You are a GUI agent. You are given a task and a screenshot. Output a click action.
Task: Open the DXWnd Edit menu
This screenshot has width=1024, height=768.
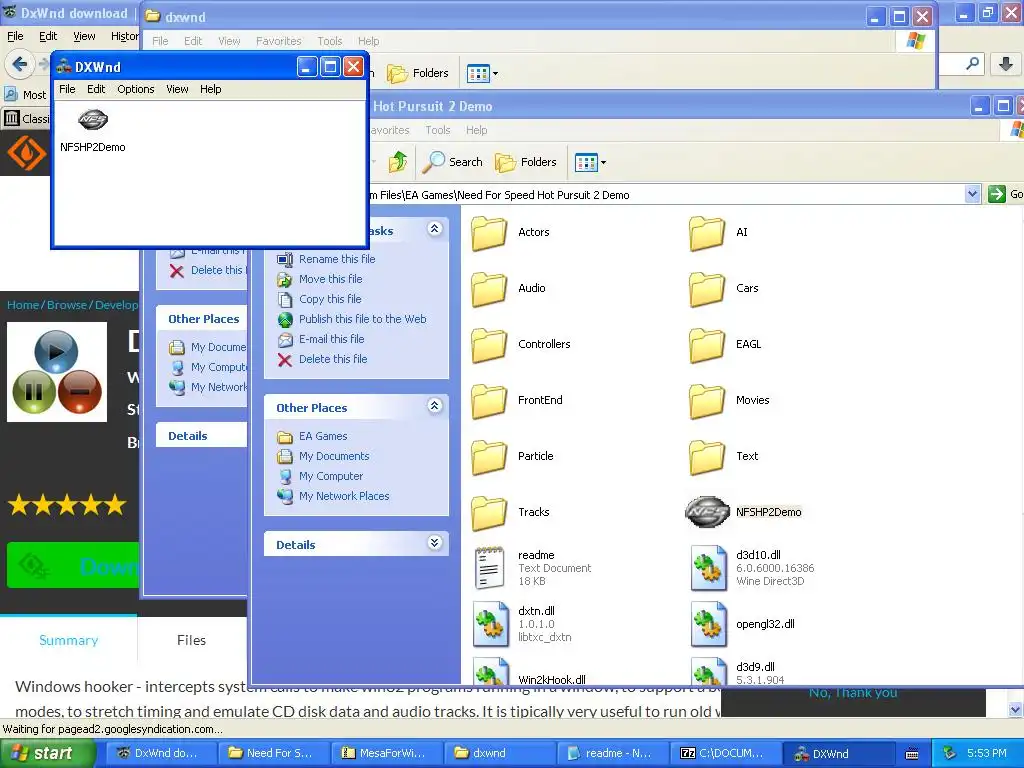click(96, 89)
